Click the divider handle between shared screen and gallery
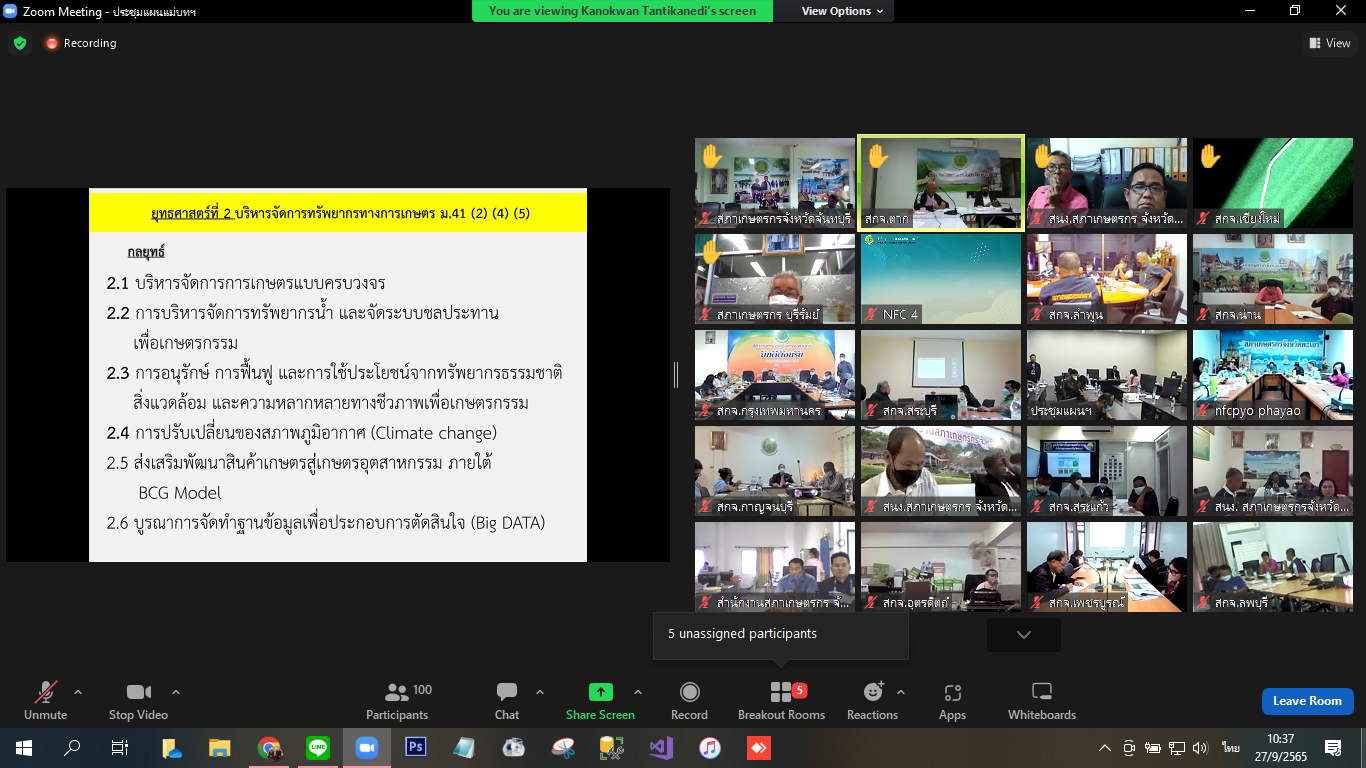Screen dimensions: 1366x768 click(676, 375)
